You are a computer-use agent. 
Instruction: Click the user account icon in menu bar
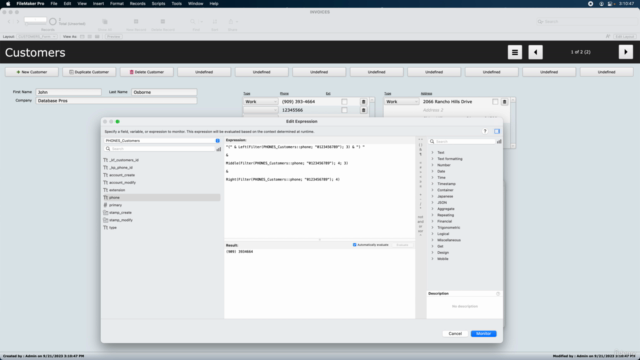601,4
